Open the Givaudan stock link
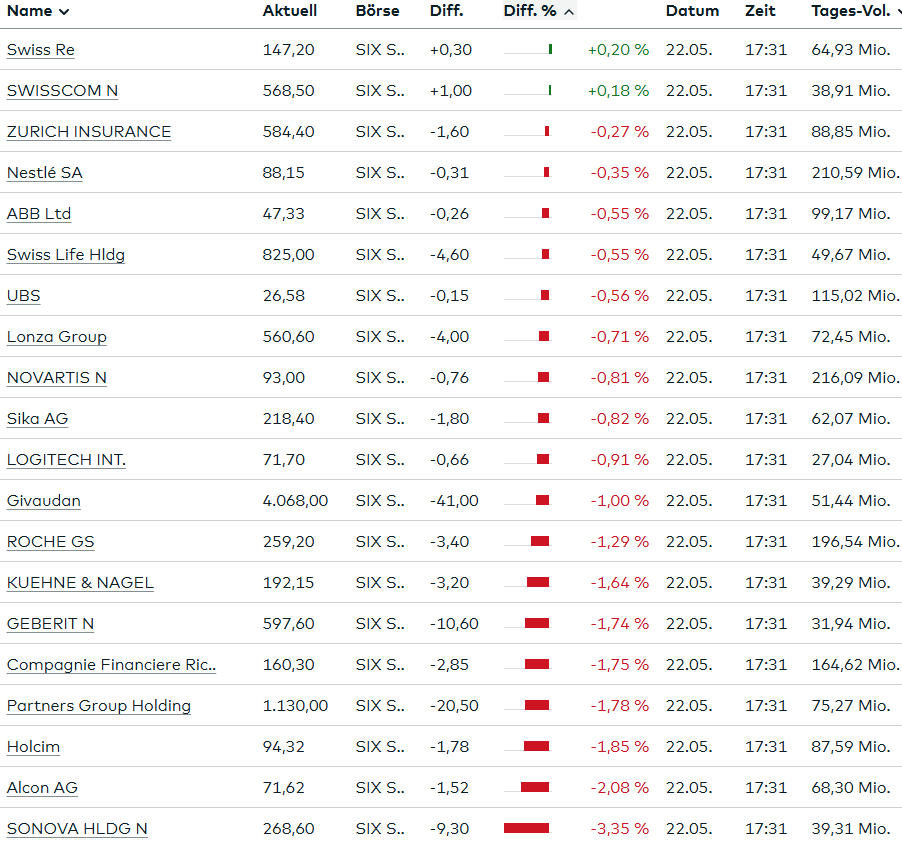Screen dimensions: 902x844 tap(44, 501)
